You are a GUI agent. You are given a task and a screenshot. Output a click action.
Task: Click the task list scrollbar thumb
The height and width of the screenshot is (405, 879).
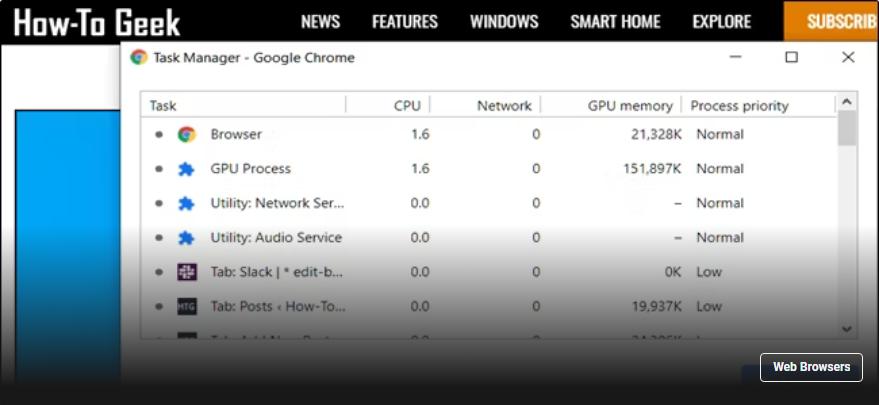pyautogui.click(x=846, y=128)
